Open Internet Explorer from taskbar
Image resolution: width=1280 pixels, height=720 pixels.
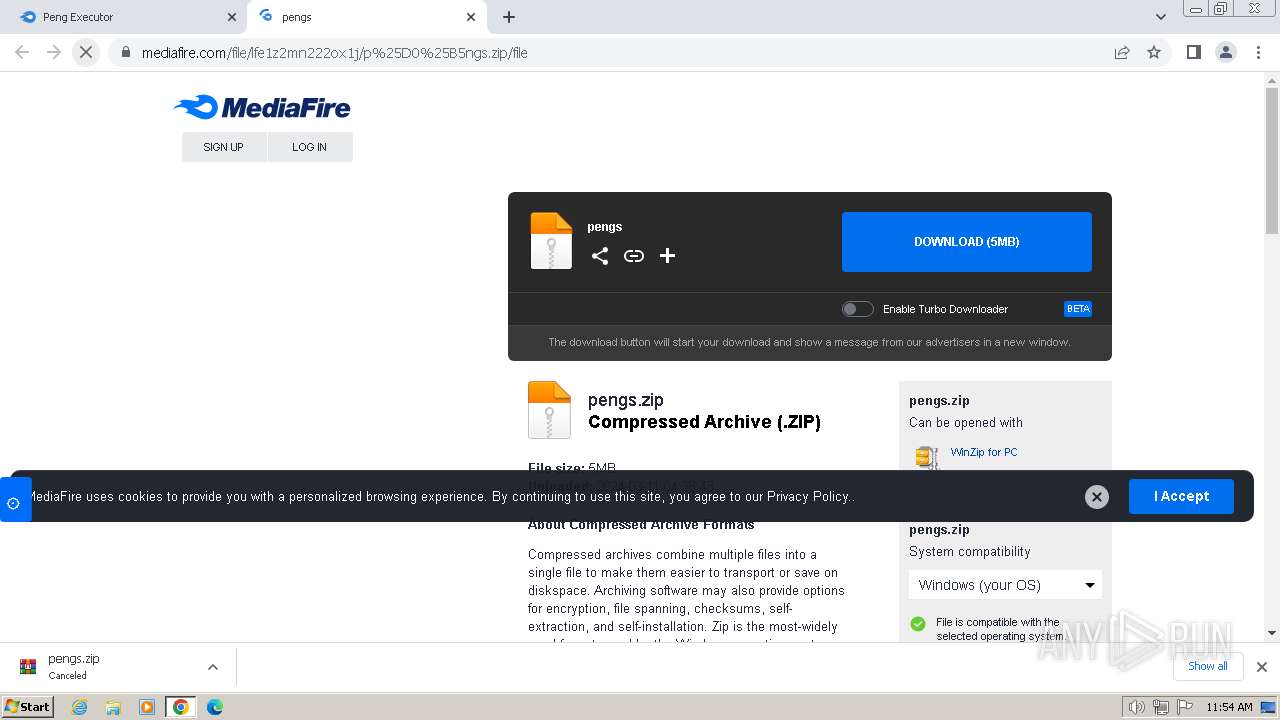point(80,707)
